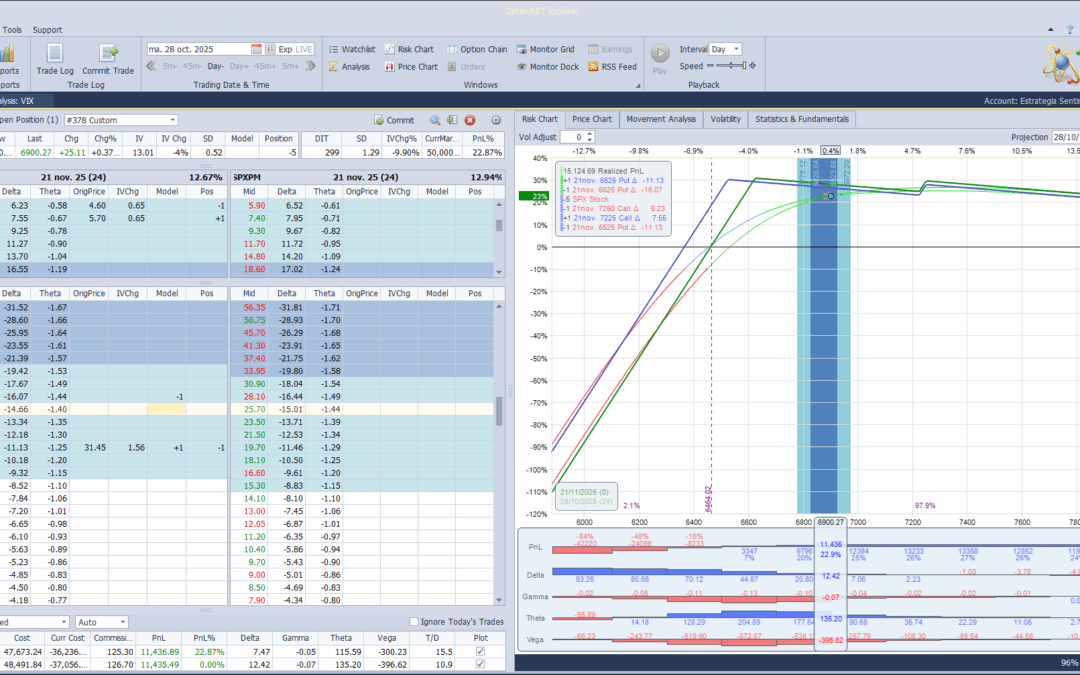Screen dimensions: 1080x675
Task: Select the Risk Chart tab
Action: (x=539, y=119)
